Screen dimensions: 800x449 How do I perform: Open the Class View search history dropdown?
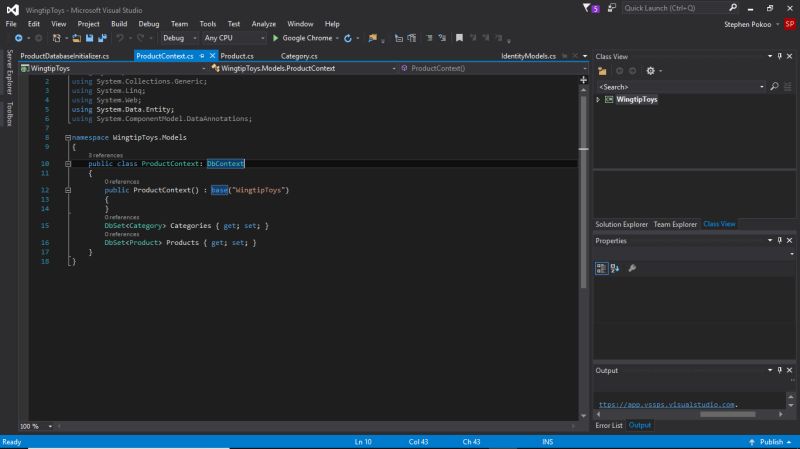[x=762, y=87]
